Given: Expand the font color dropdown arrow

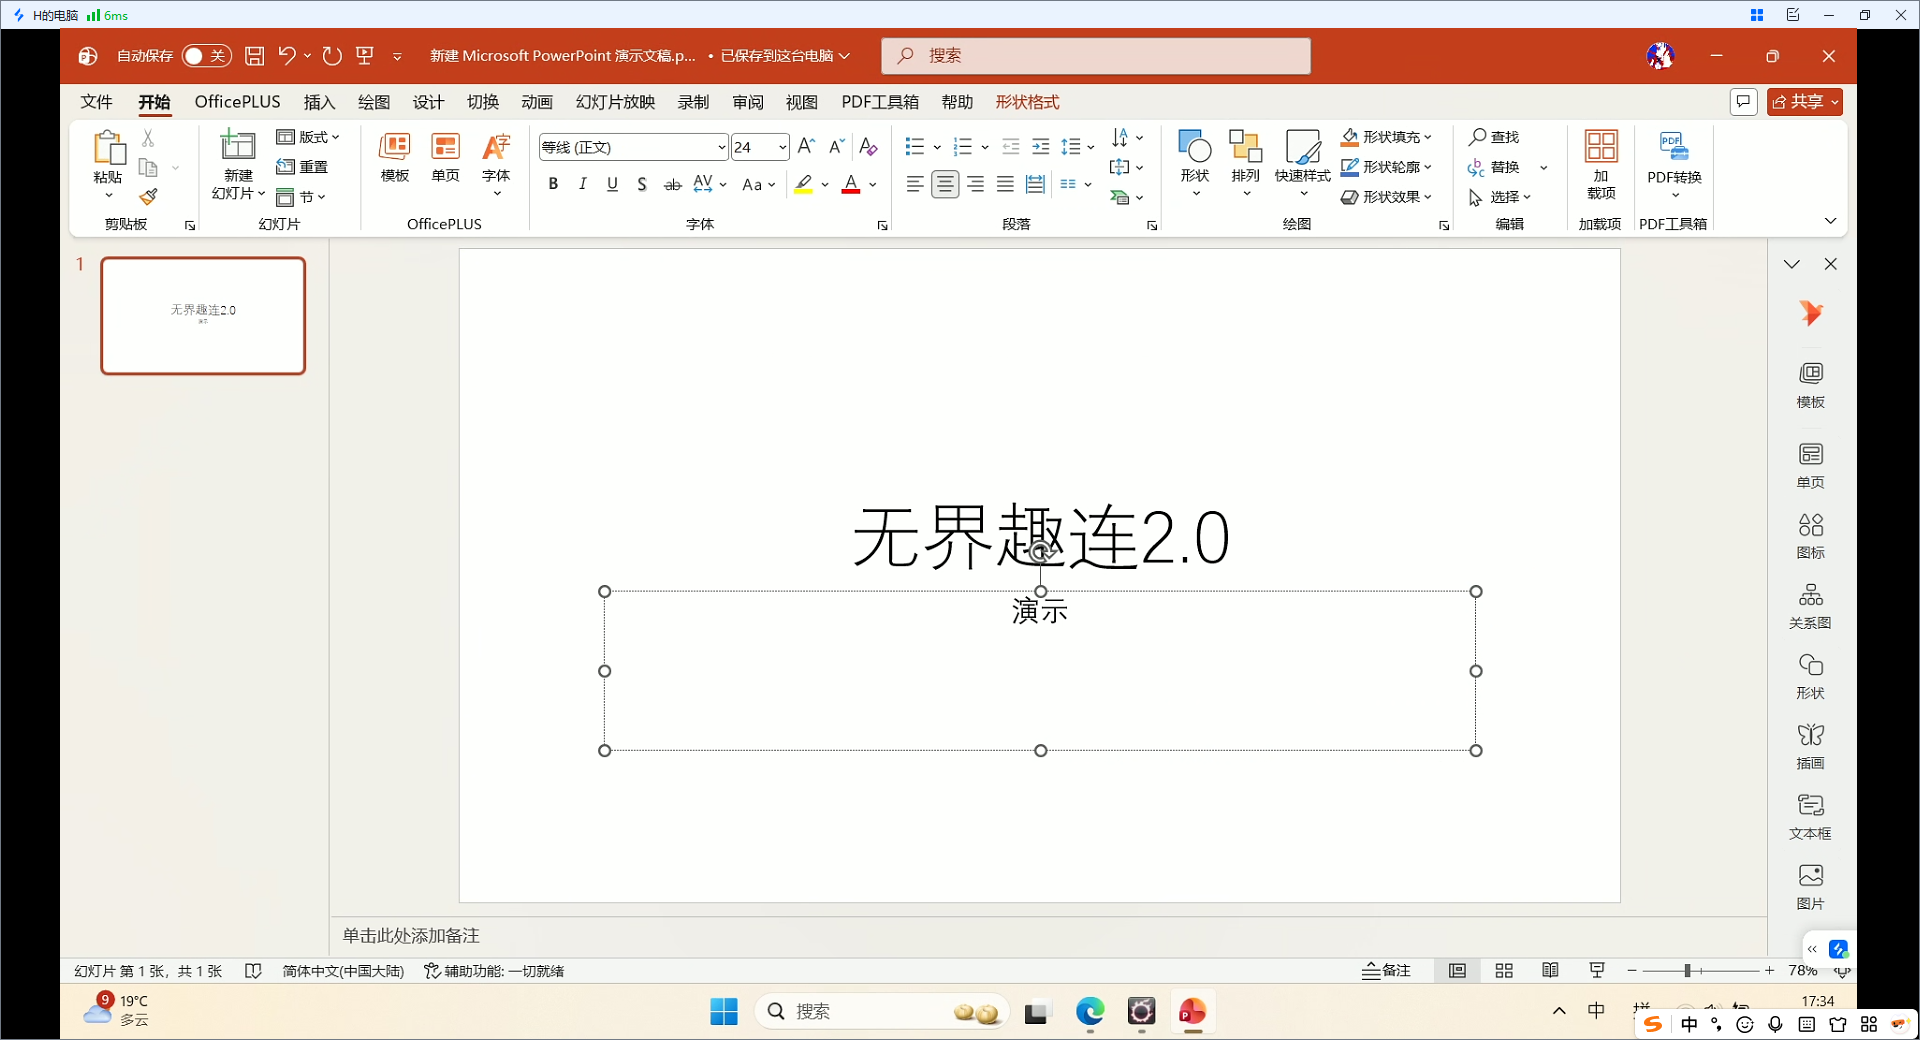Looking at the screenshot, I should [872, 184].
